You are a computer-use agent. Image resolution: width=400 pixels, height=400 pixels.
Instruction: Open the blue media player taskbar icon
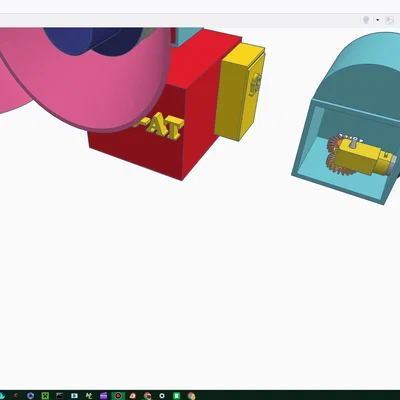(30, 396)
